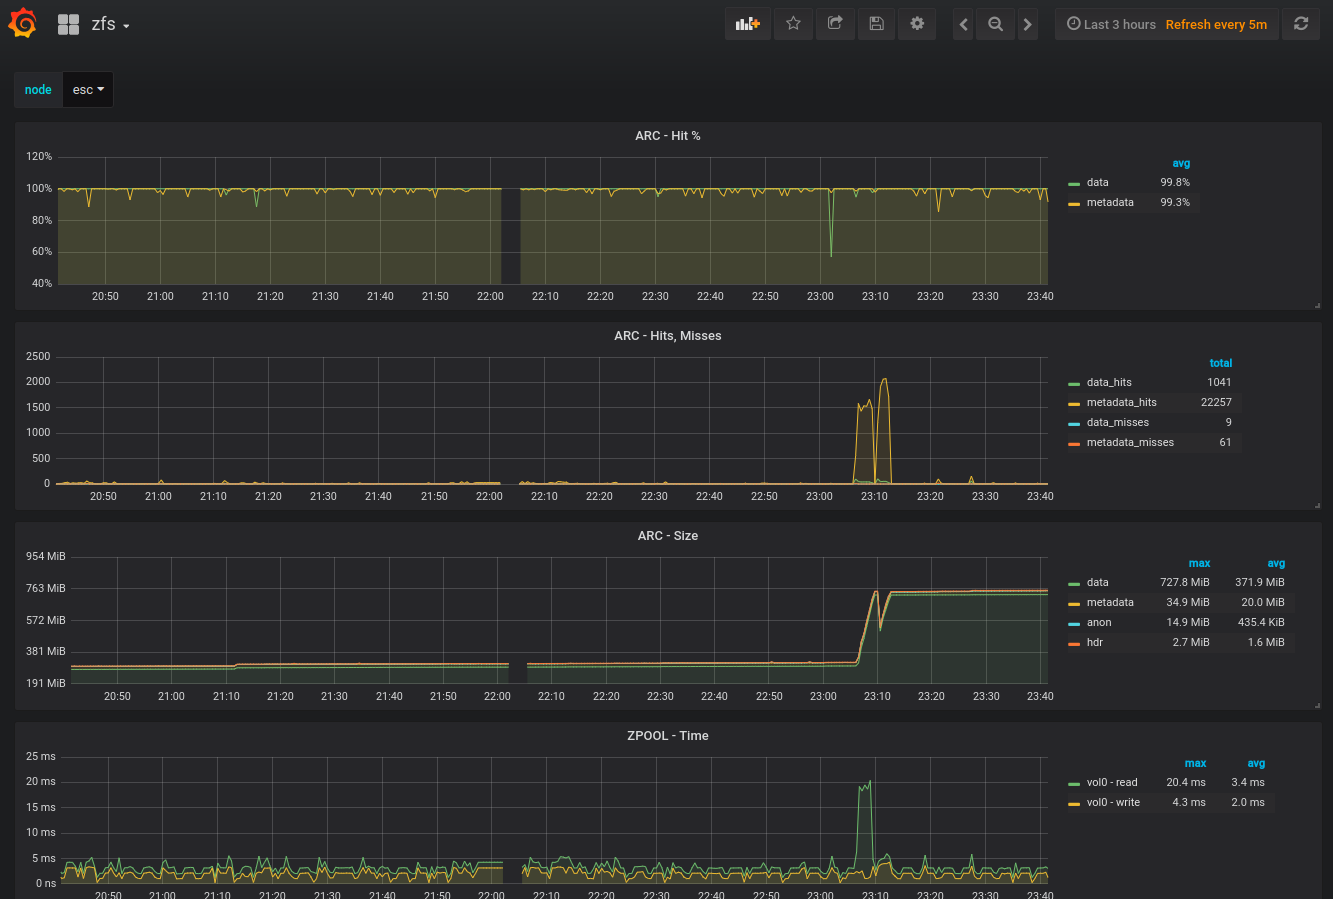Shift time range forward arrow
The width and height of the screenshot is (1333, 899).
1027,25
